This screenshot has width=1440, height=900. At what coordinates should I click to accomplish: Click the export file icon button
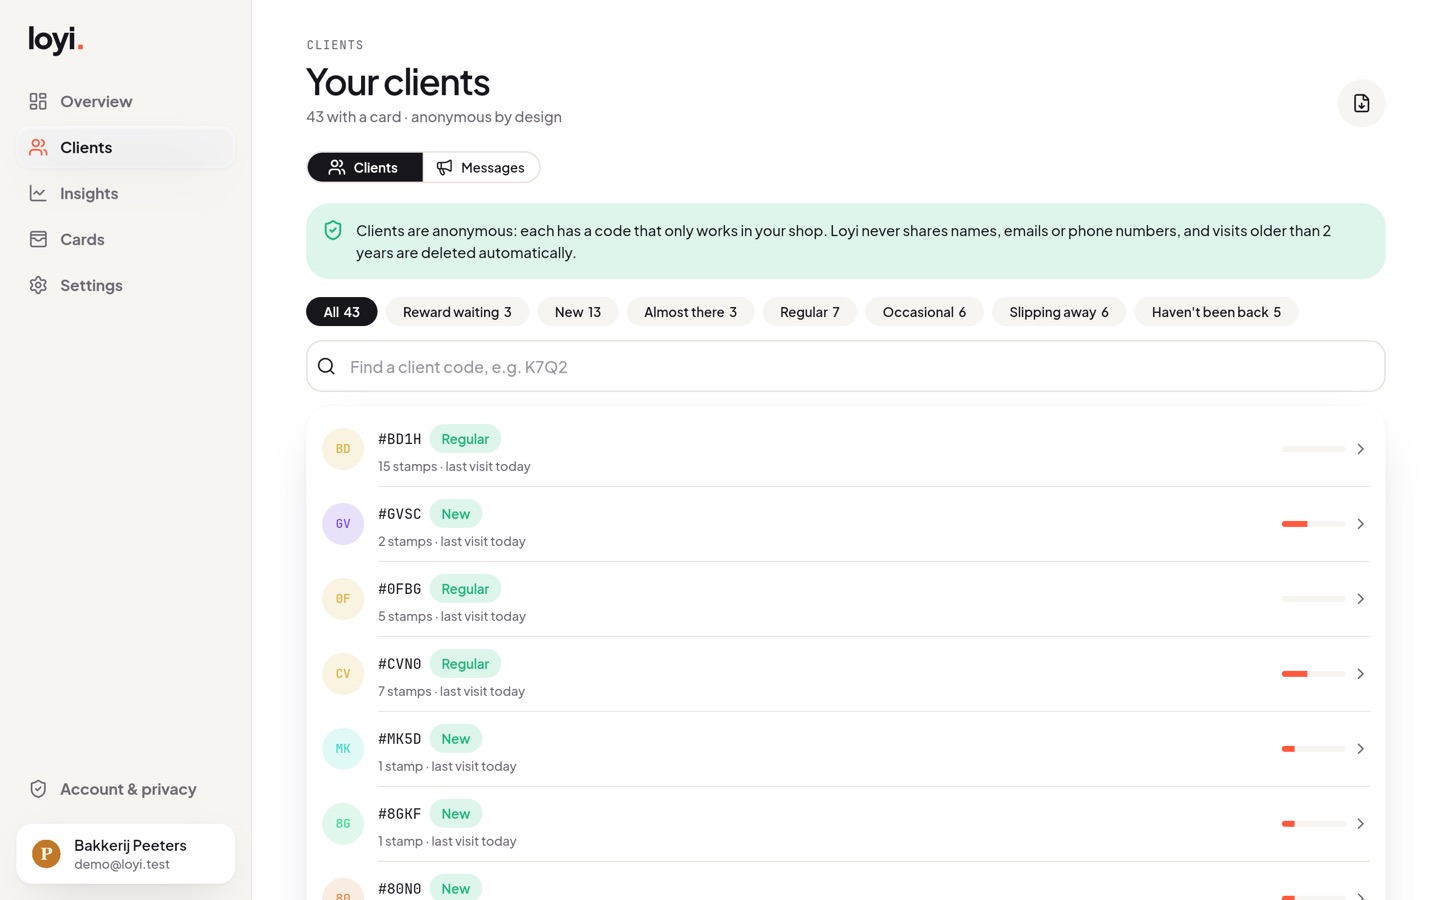pyautogui.click(x=1361, y=103)
